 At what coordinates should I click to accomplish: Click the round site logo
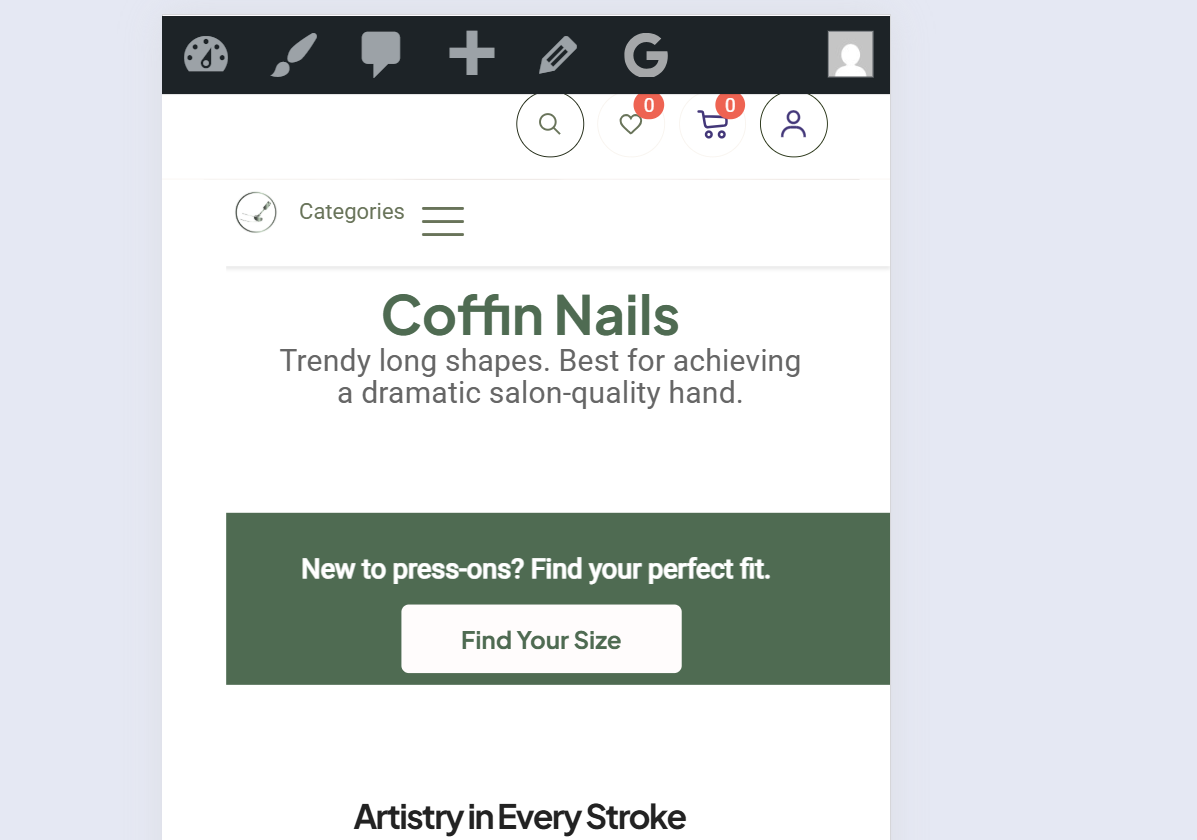click(x=256, y=212)
